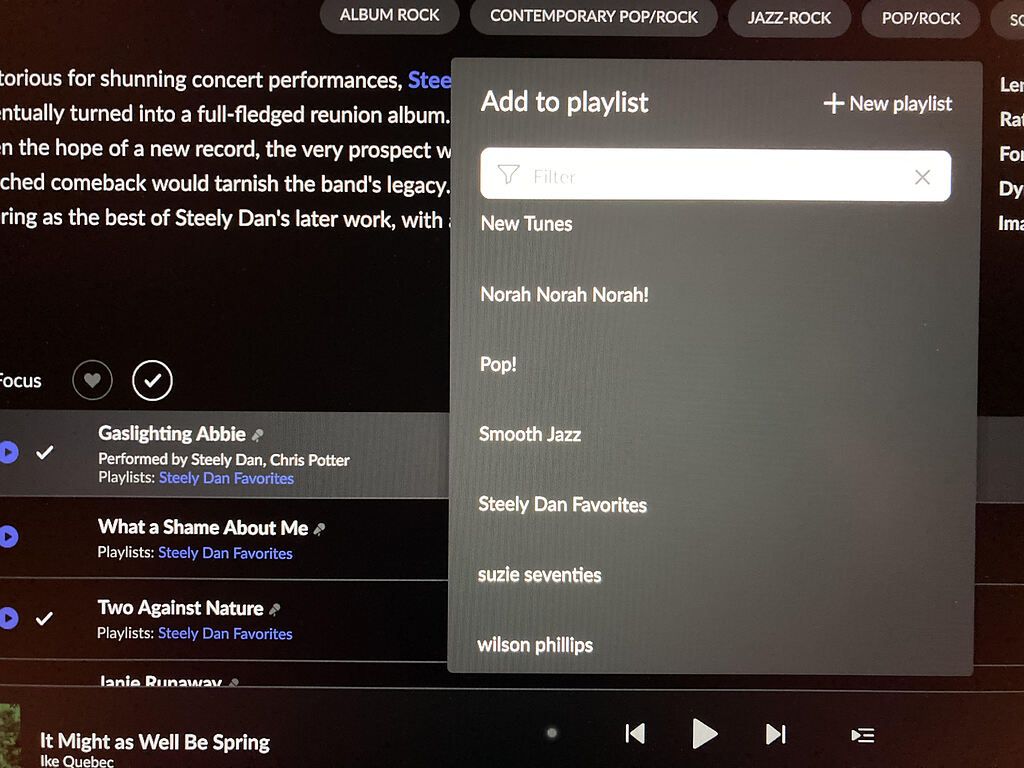Toggle the checkmark beside "Two Against Nature"
Viewport: 1024px width, 768px height.
click(45, 618)
